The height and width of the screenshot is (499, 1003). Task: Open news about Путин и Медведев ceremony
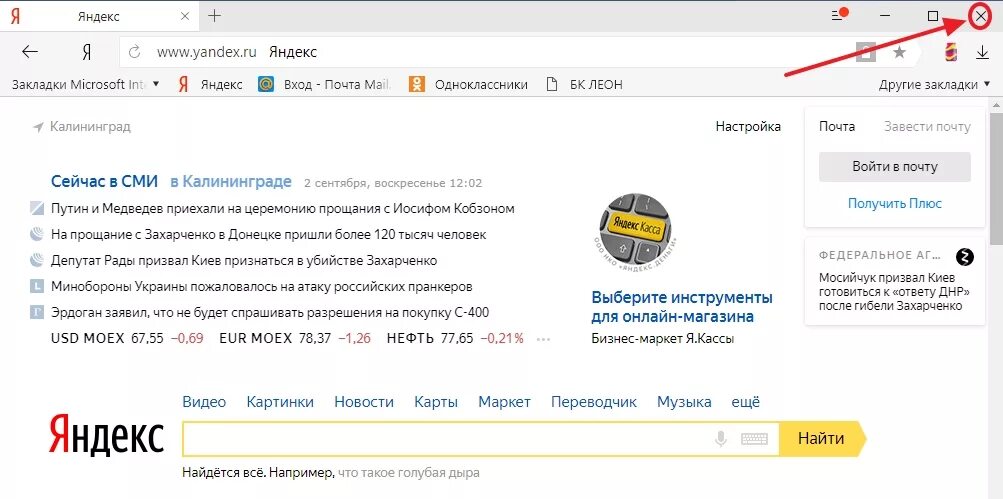(x=283, y=209)
